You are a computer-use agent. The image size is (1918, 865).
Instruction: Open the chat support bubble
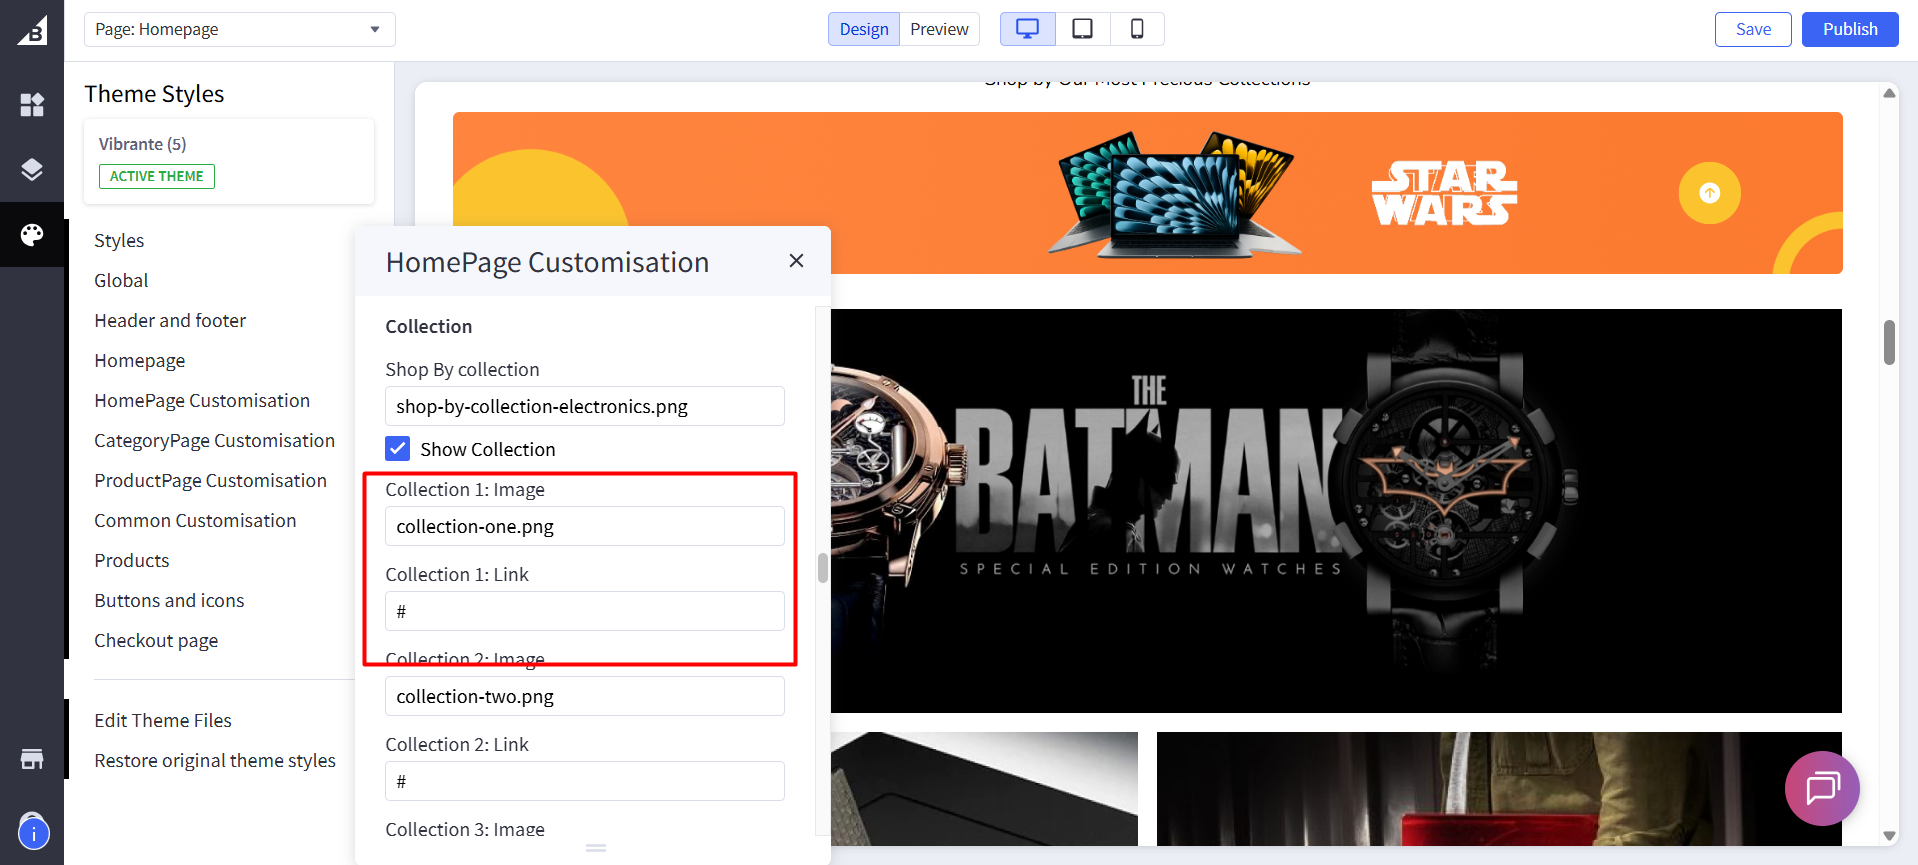tap(1822, 788)
